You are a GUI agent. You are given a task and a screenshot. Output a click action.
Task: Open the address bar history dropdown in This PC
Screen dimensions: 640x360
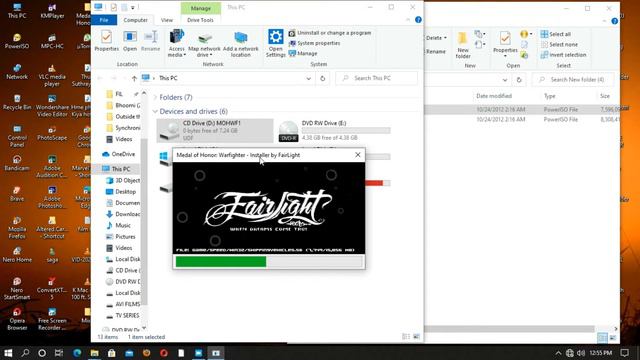[309, 78]
